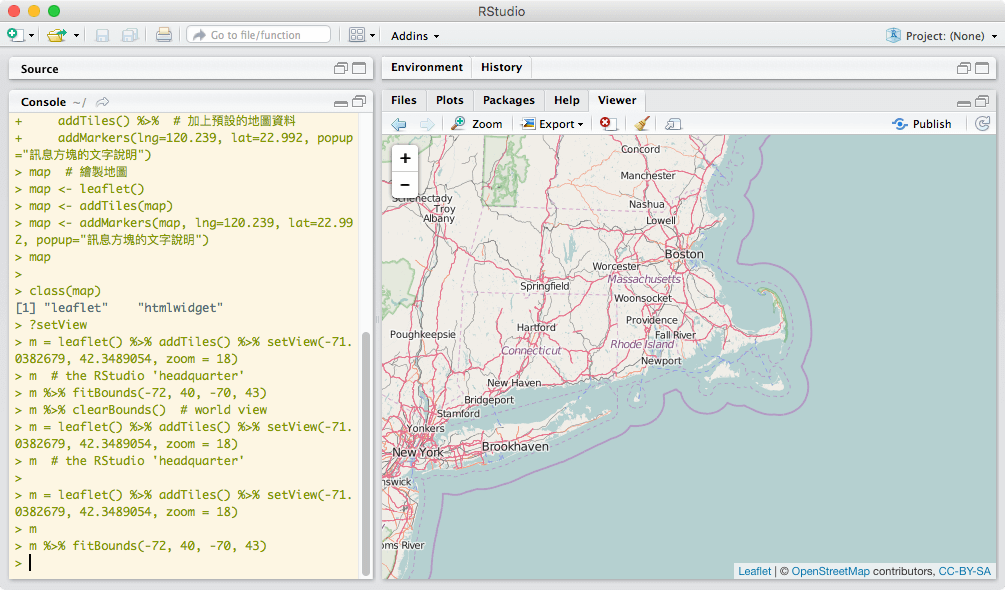Click the show in new window icon
The height and width of the screenshot is (590, 1005).
(x=673, y=124)
